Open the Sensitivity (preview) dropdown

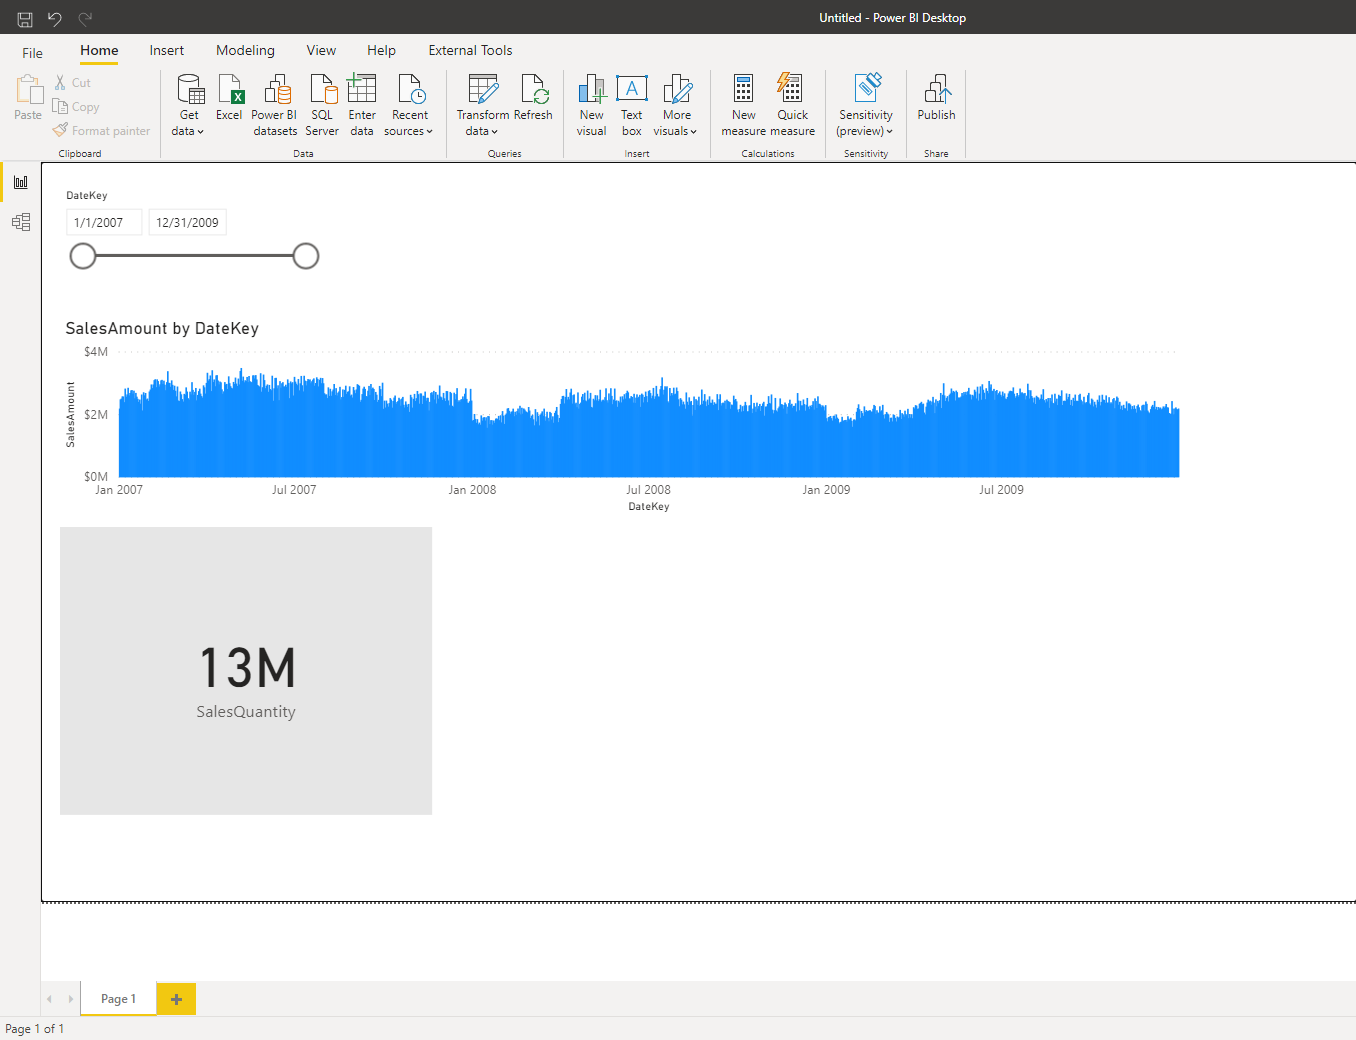[x=865, y=131]
